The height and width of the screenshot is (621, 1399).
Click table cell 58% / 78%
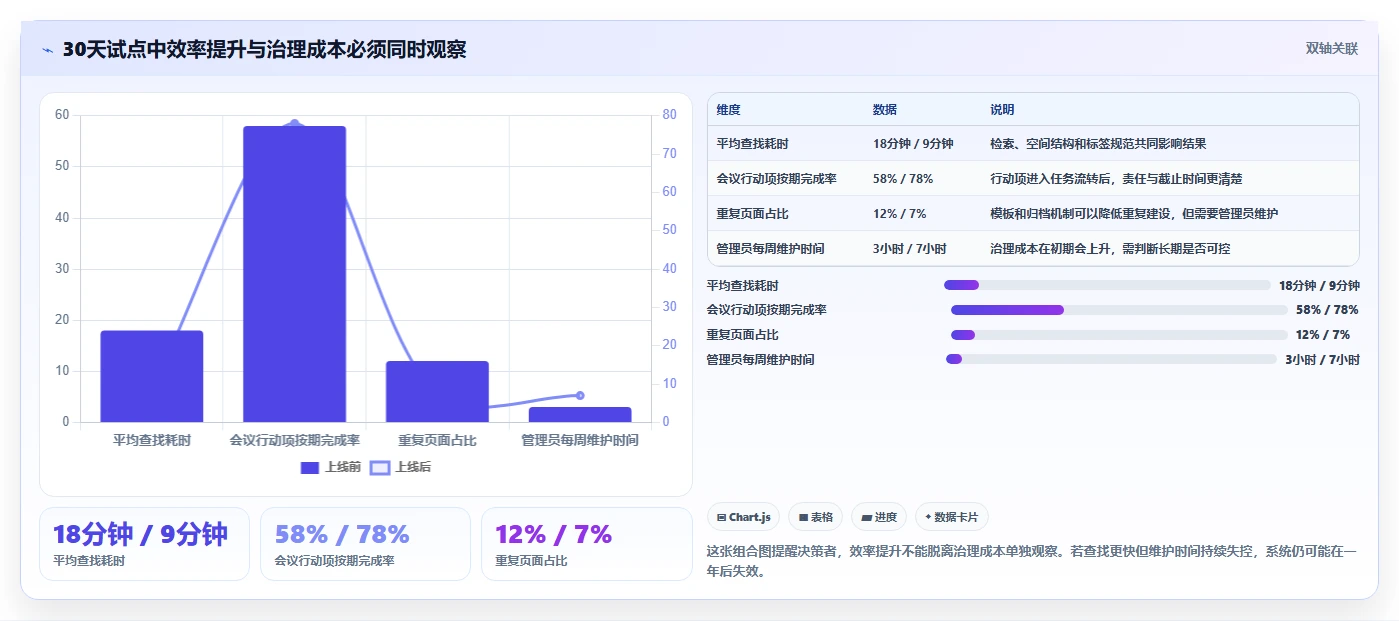[x=903, y=179]
